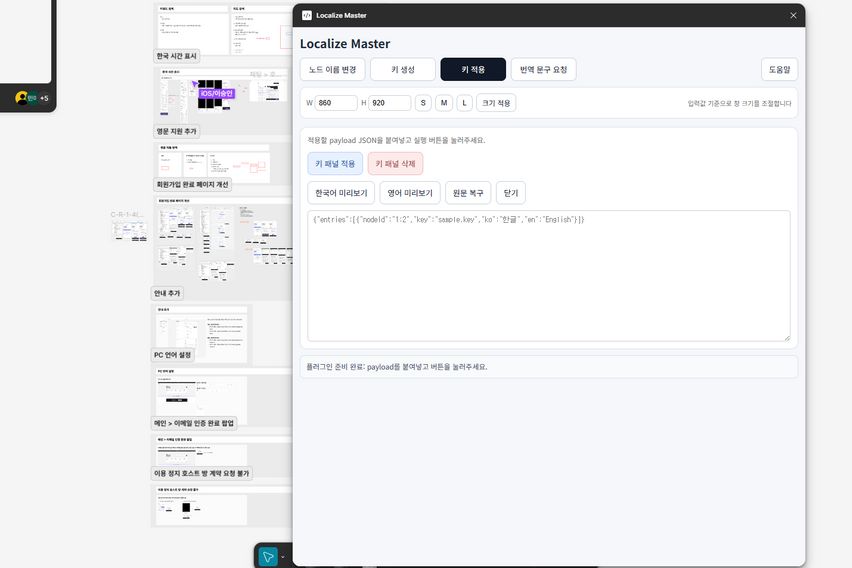
Task: Click the 한국 시간 표시 section label
Action: click(177, 56)
